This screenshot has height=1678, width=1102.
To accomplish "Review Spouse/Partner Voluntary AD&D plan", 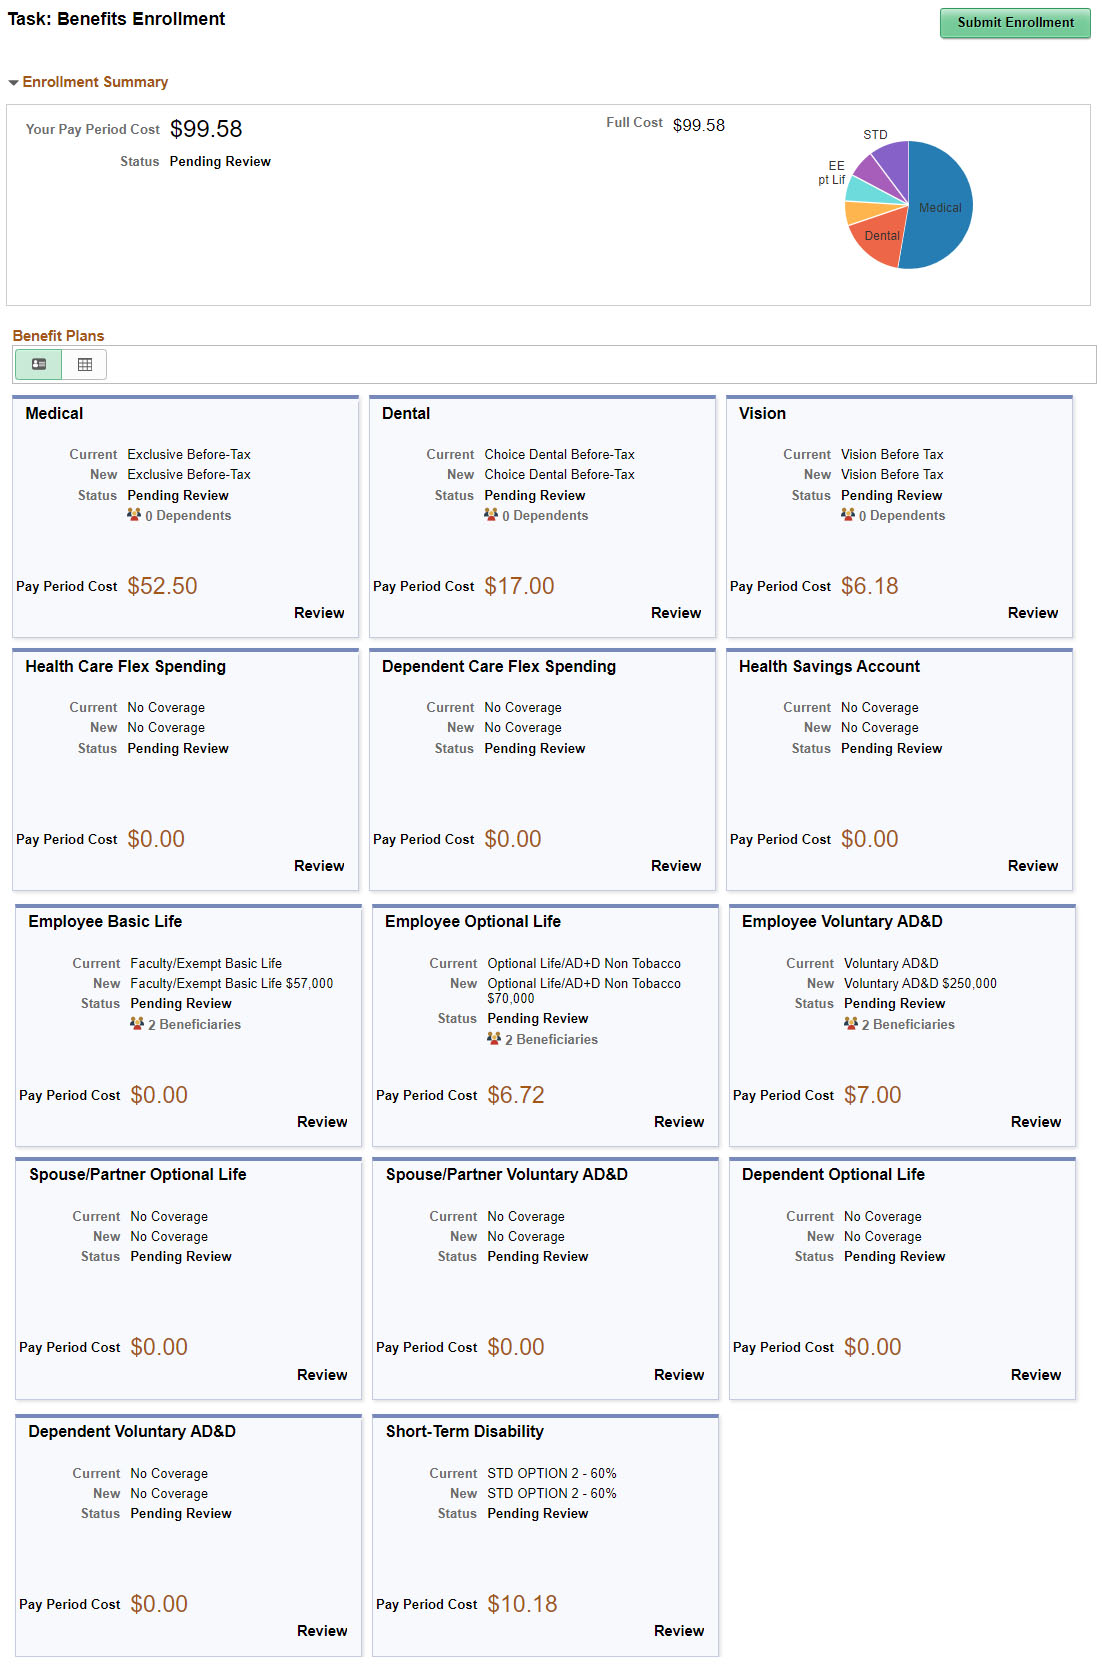I will point(679,1375).
